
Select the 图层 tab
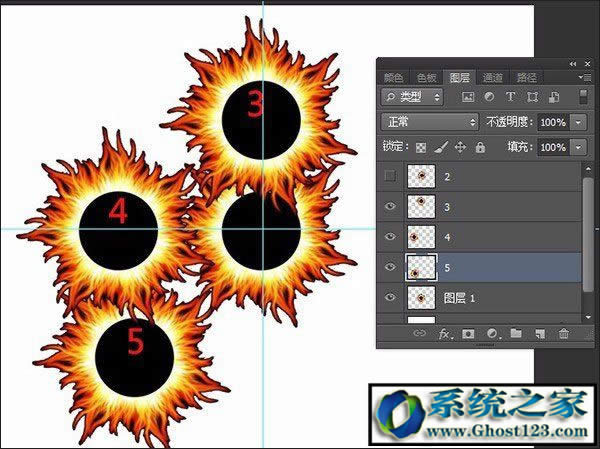460,78
